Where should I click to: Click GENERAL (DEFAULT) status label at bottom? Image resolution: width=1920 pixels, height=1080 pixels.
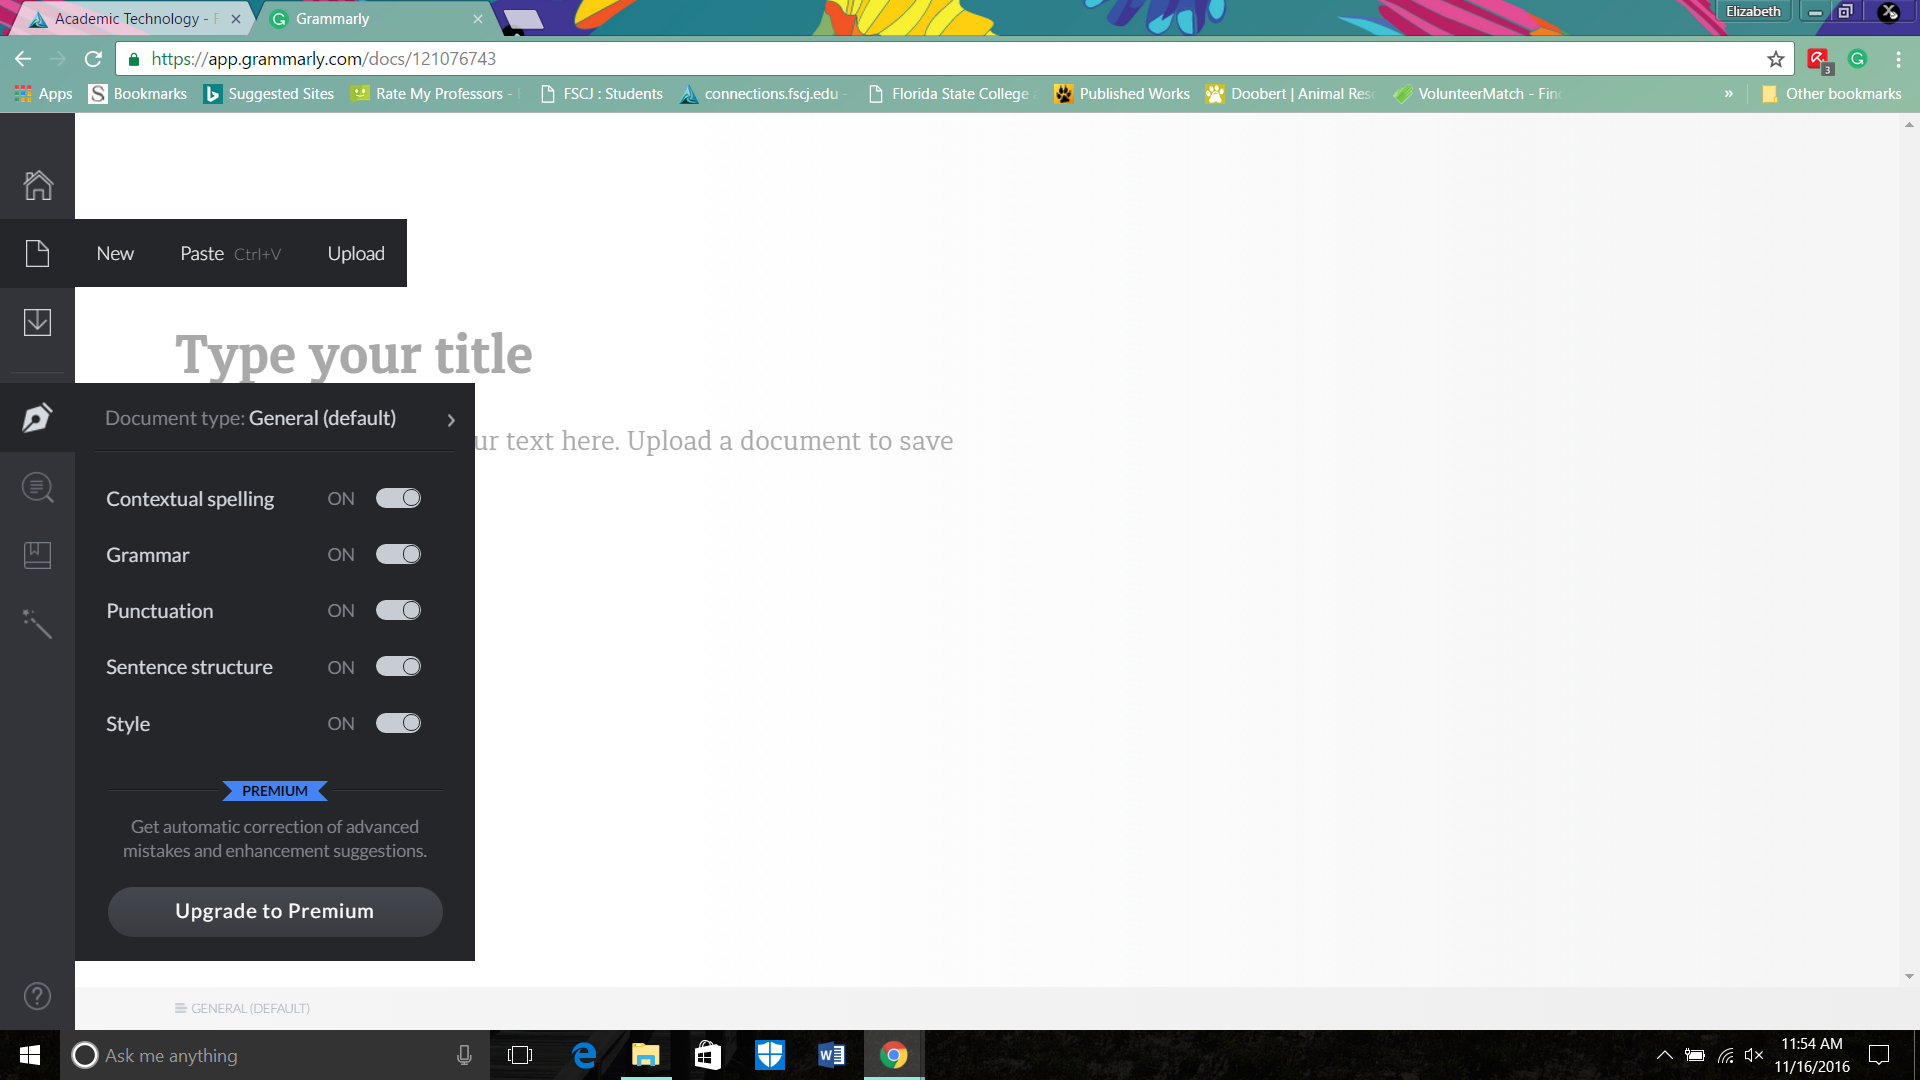243,1008
